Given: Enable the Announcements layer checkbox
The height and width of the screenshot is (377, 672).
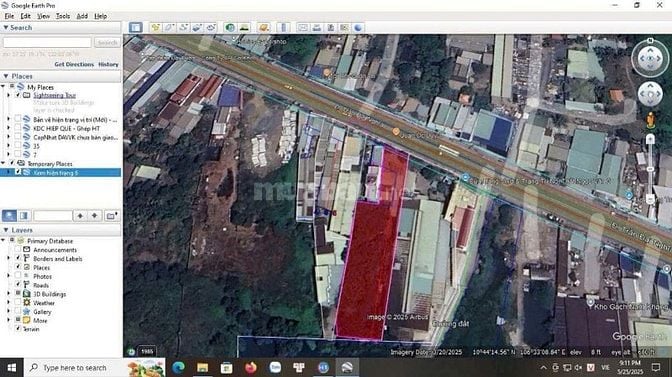Looking at the screenshot, I should point(18,249).
